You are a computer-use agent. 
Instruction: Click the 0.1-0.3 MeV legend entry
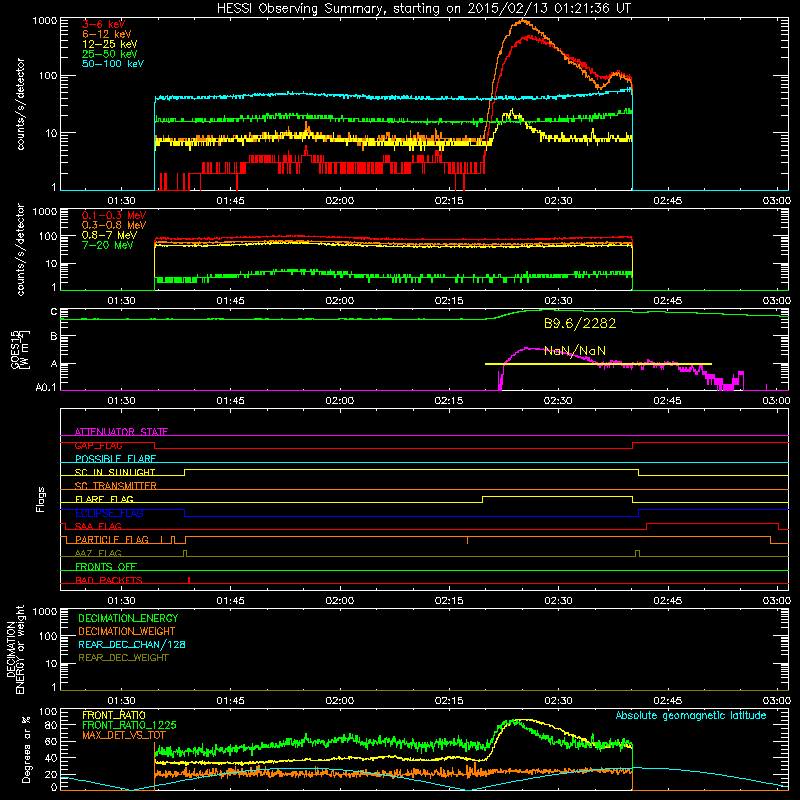[x=114, y=215]
